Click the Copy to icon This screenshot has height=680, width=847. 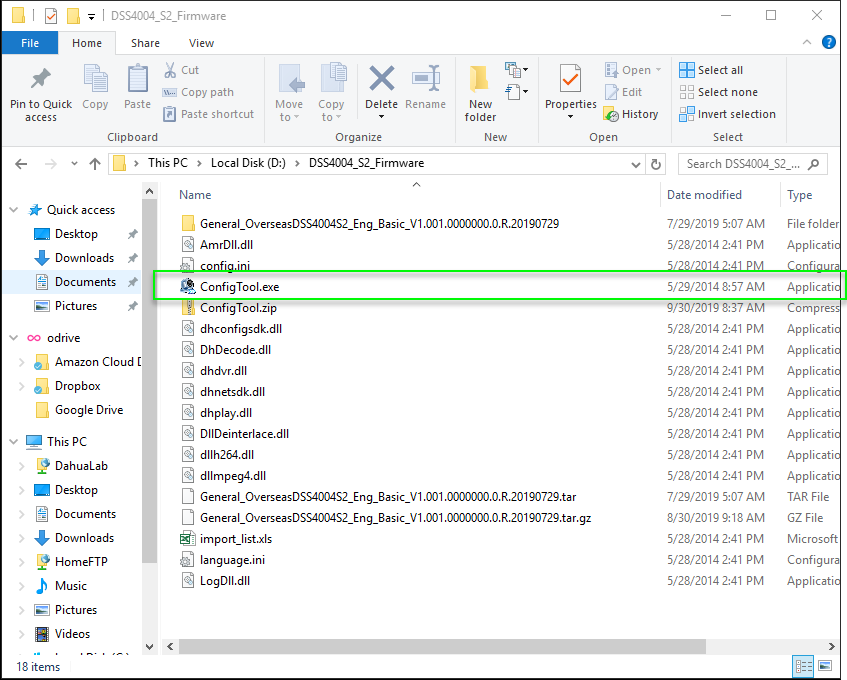[x=333, y=79]
